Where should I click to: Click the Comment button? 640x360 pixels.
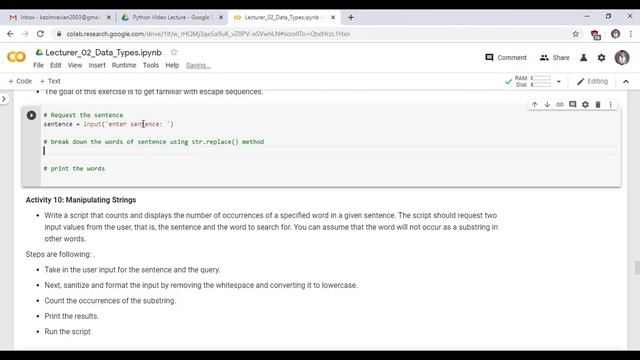click(x=506, y=58)
